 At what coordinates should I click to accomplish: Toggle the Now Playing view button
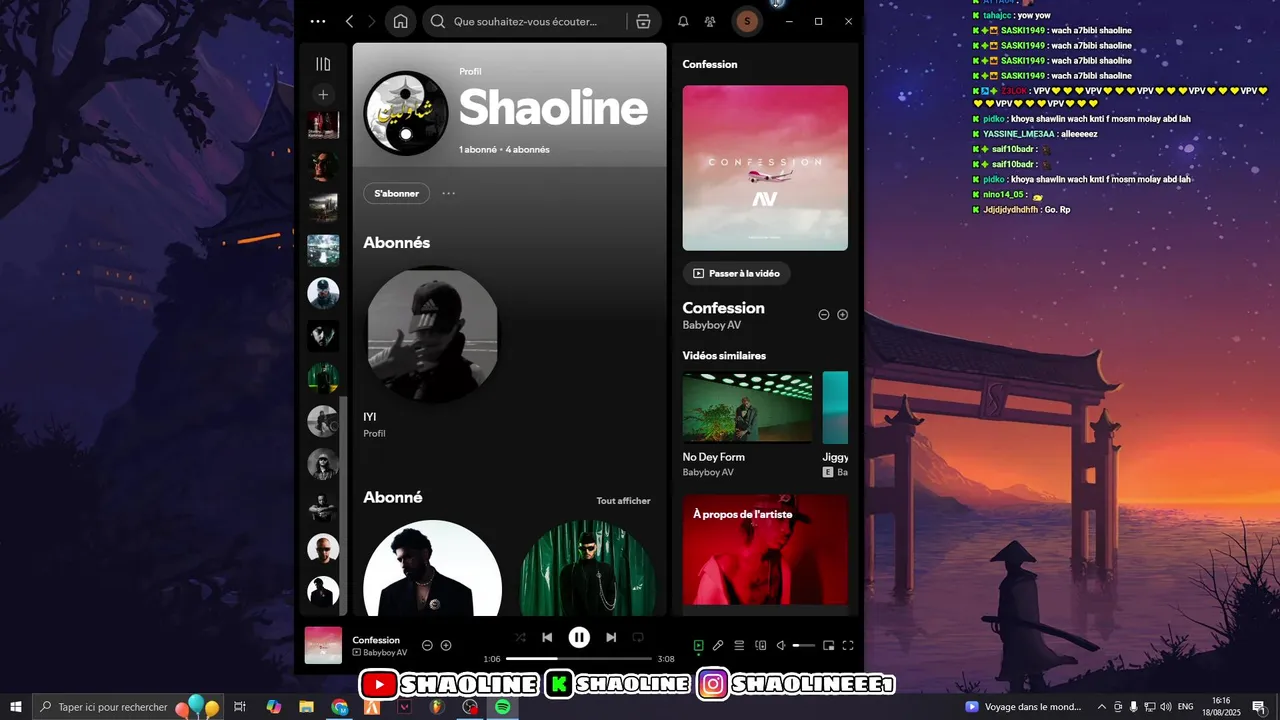coord(699,645)
